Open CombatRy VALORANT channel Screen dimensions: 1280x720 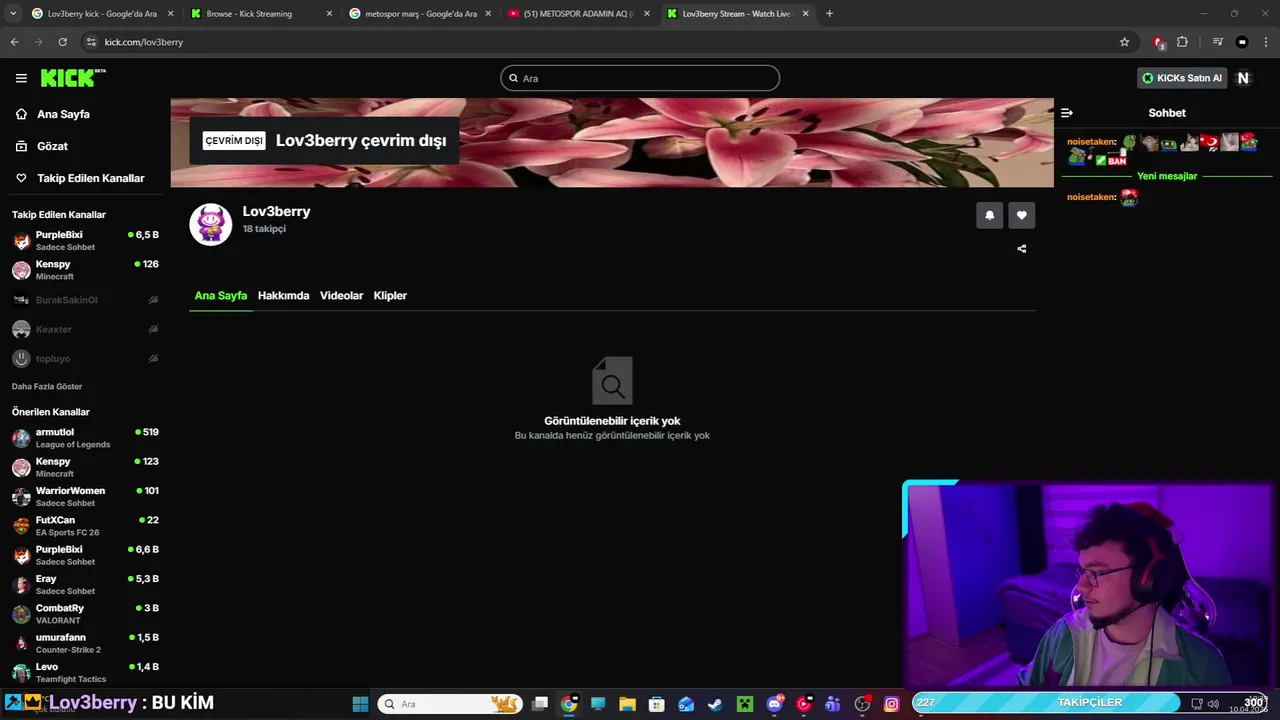click(85, 614)
